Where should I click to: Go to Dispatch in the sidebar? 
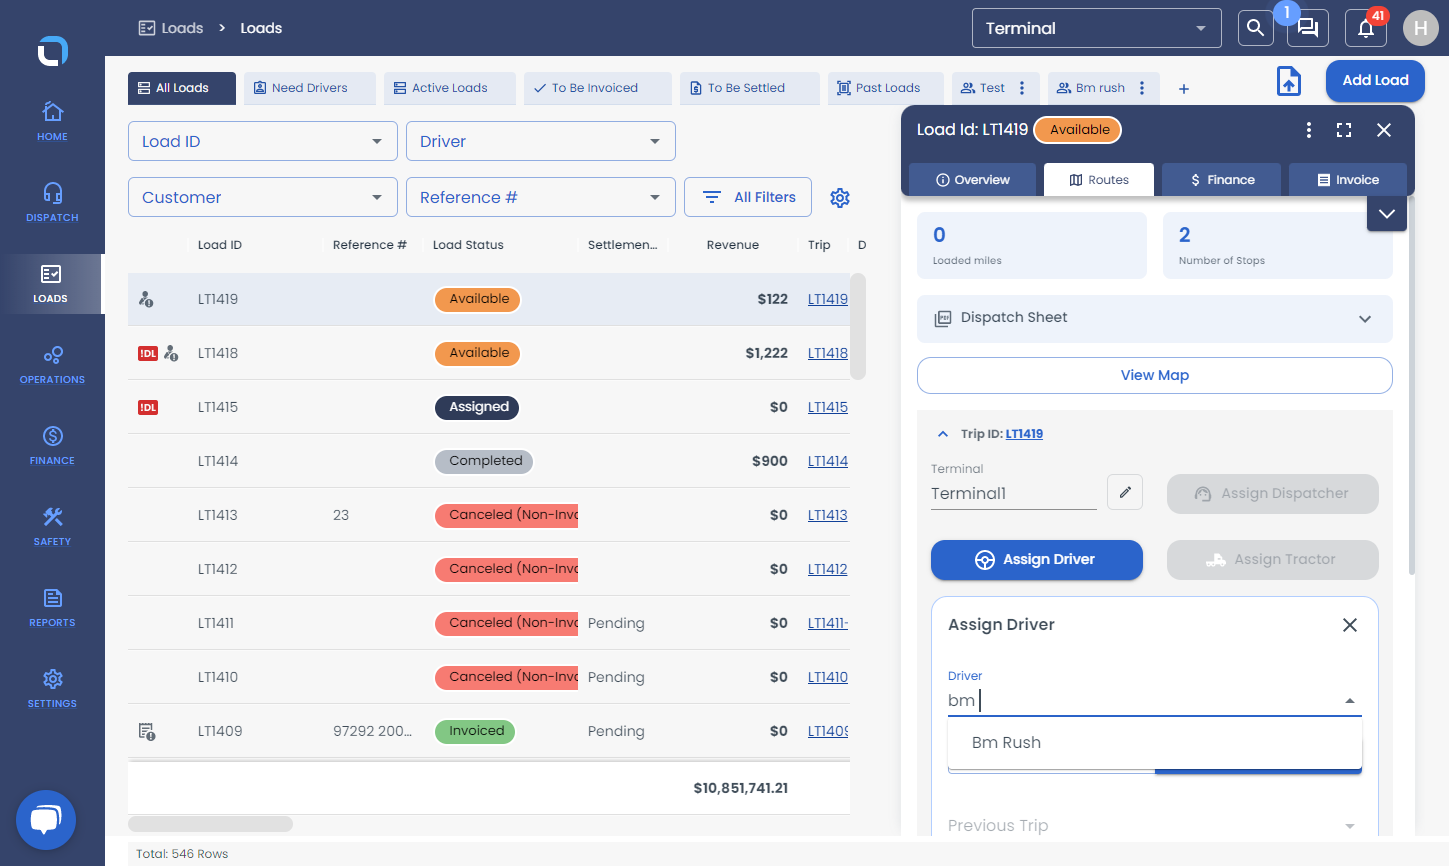(x=52, y=201)
